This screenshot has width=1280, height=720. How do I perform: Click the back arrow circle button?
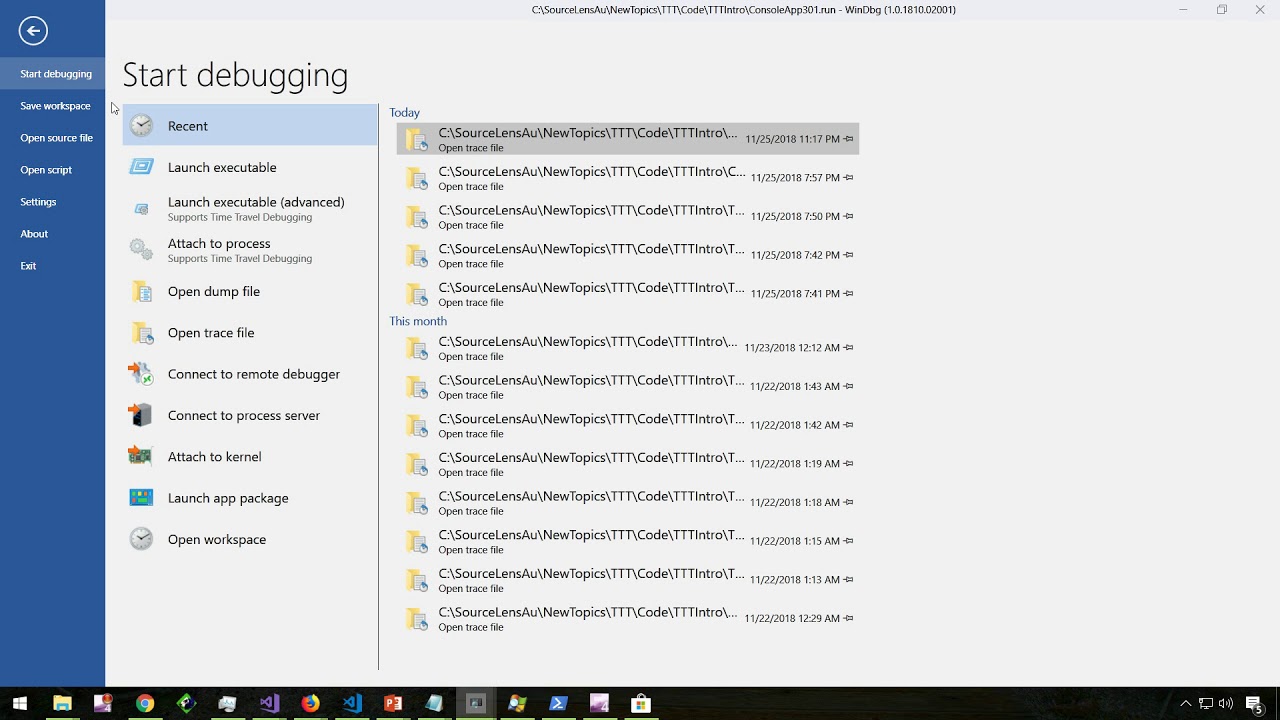point(33,31)
